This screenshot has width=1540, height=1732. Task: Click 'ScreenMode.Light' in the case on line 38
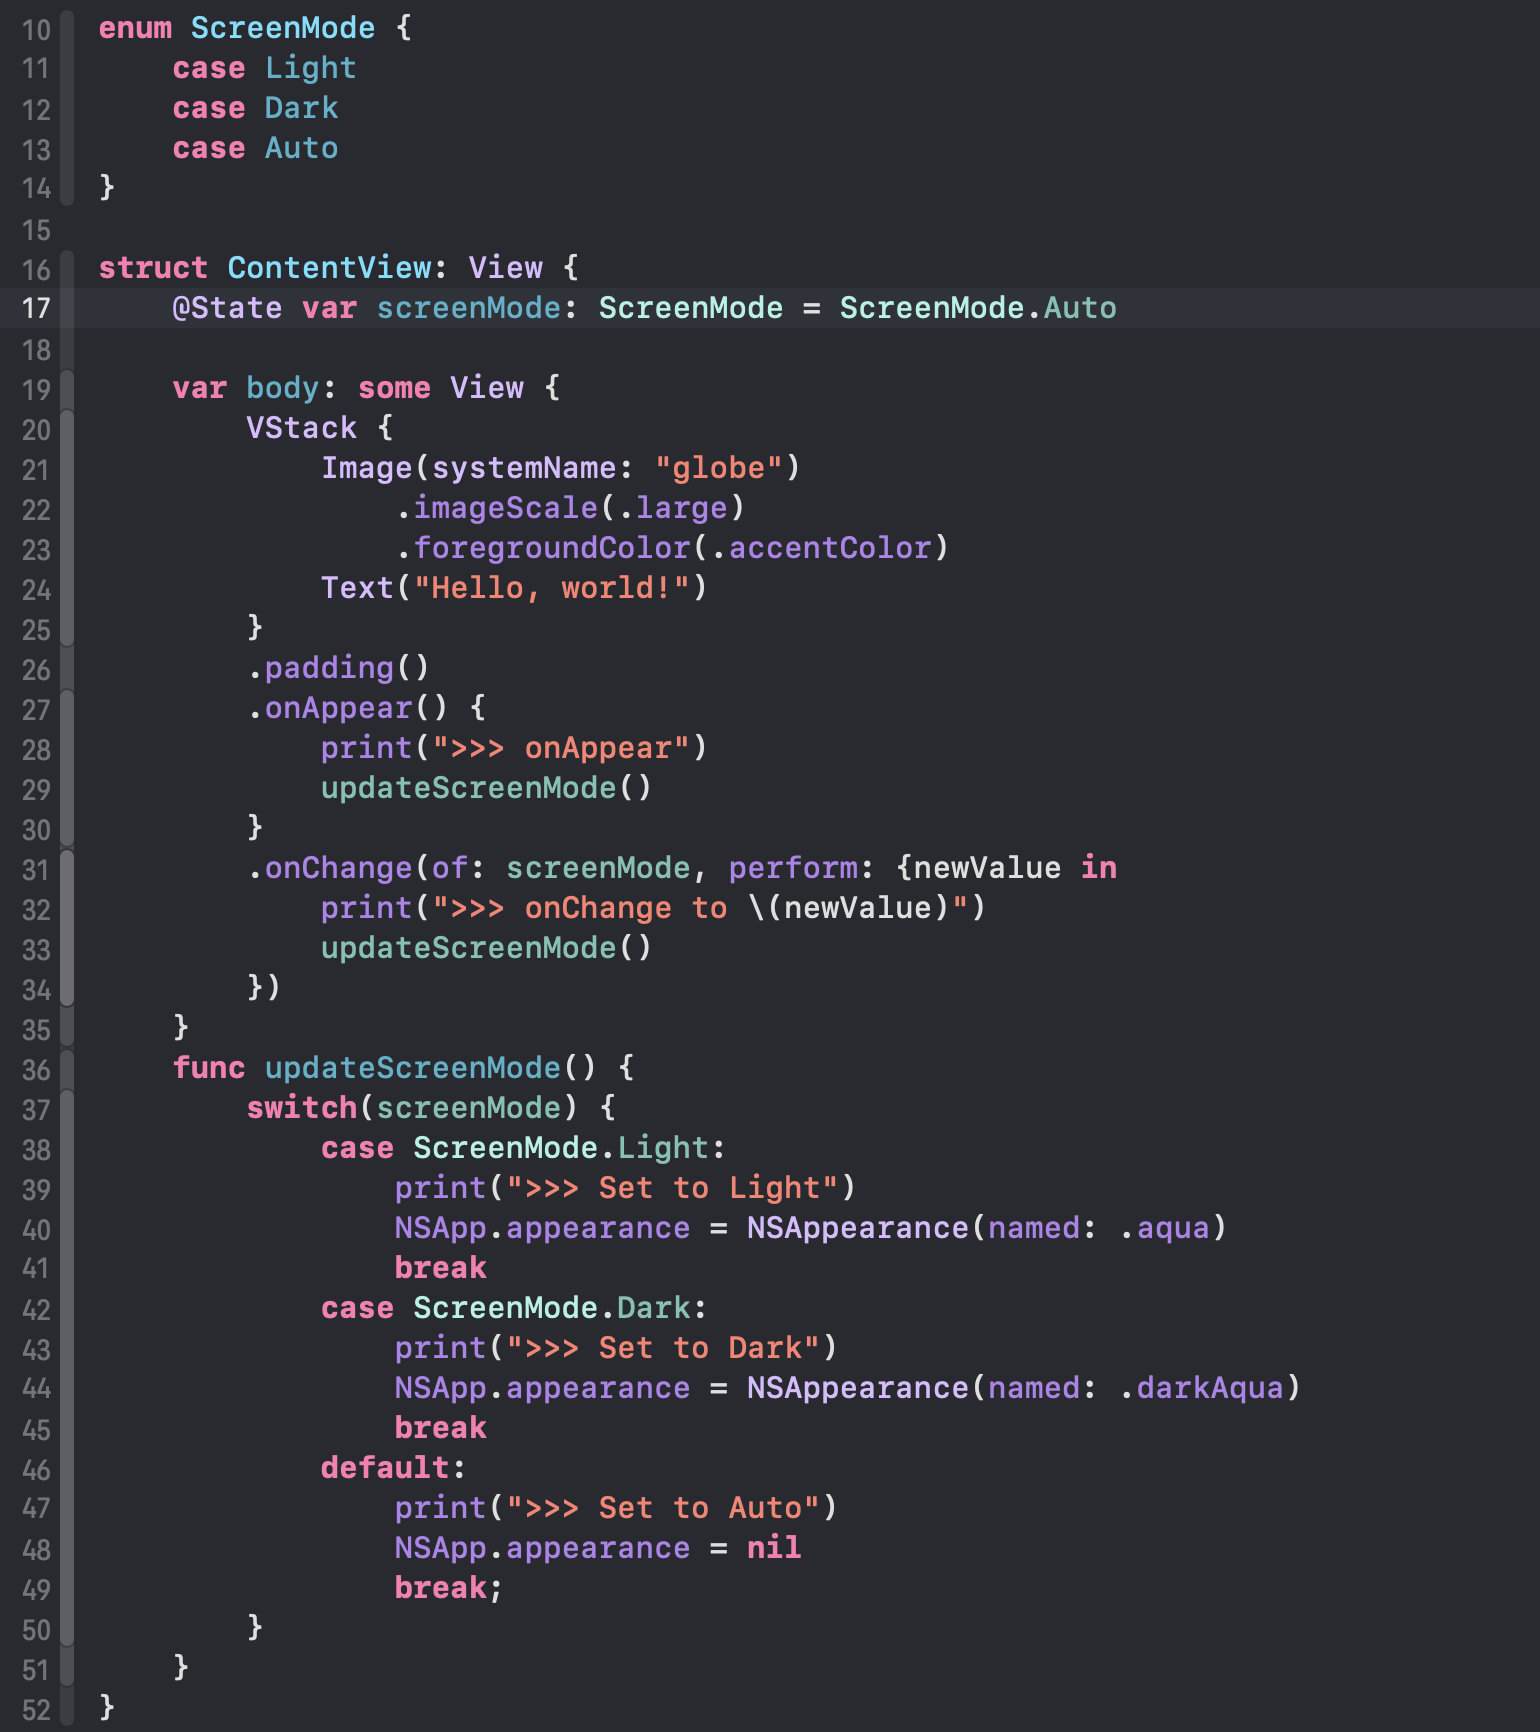click(561, 1148)
